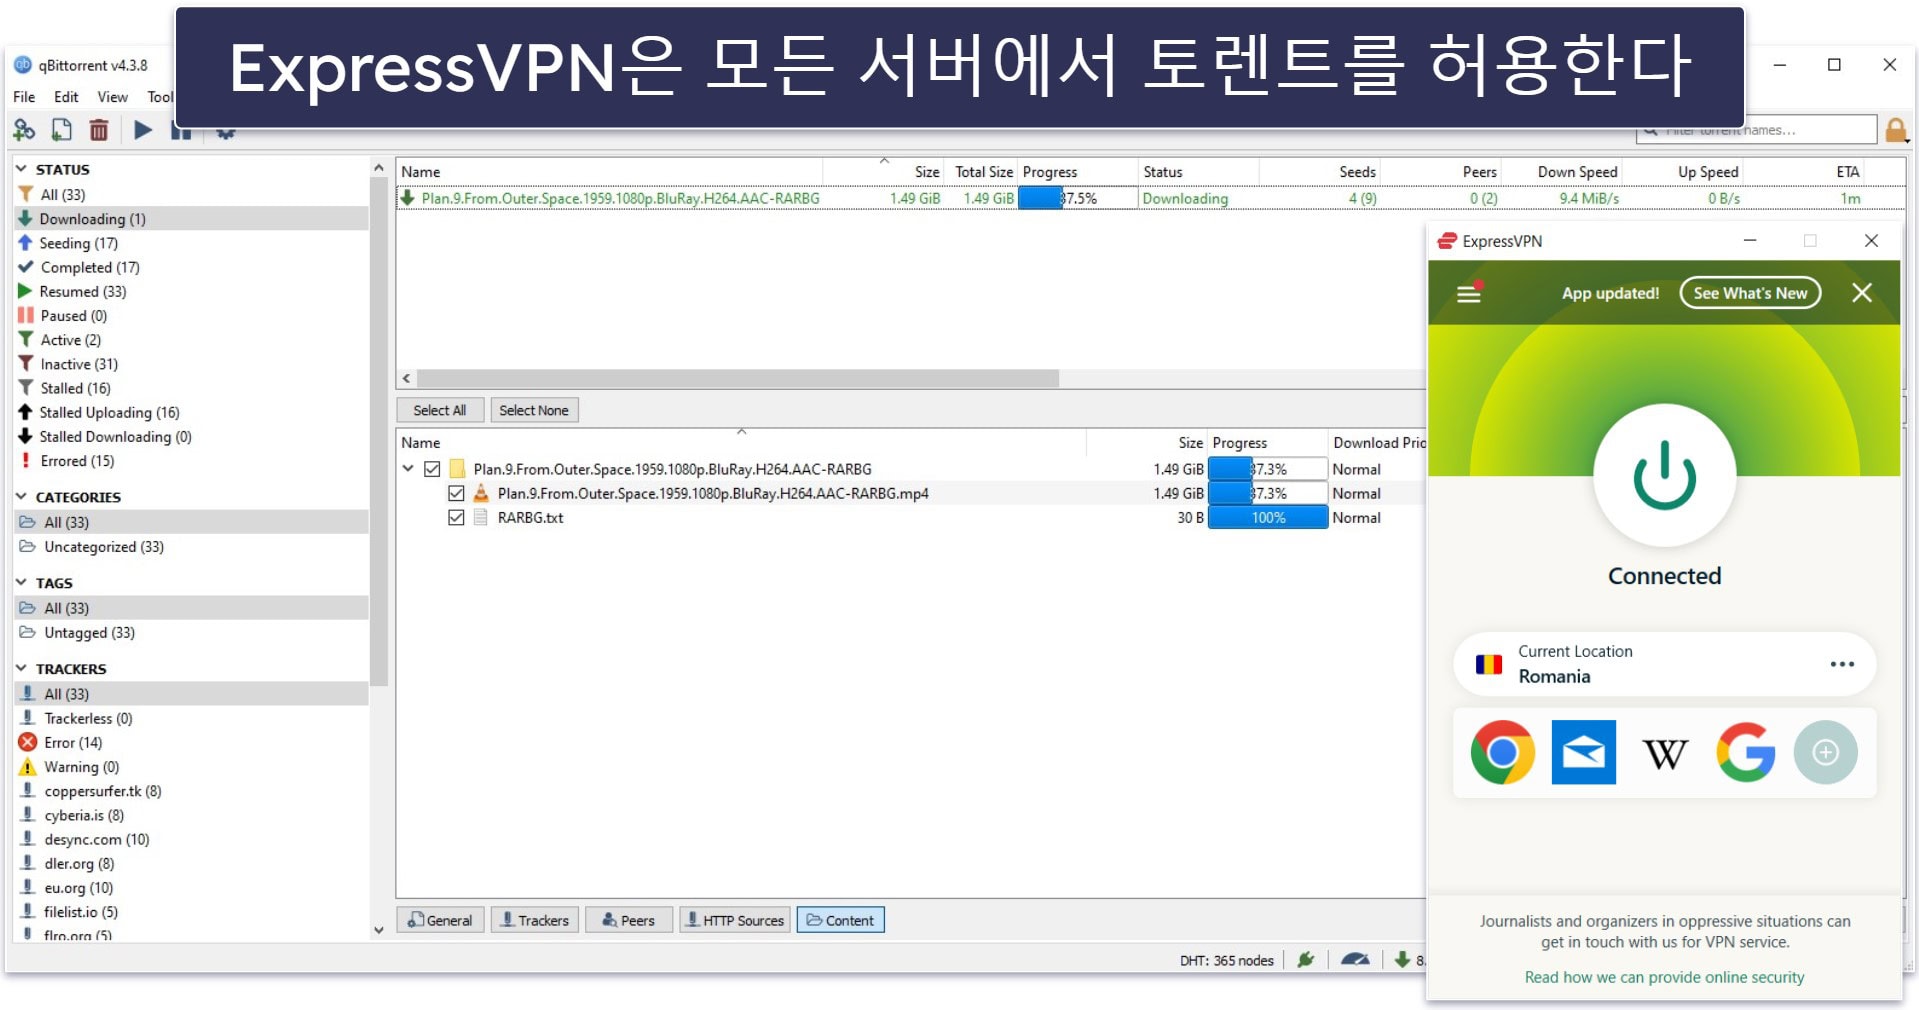Switch to the Peers tab
This screenshot has height=1010, width=1919.
coord(628,920)
